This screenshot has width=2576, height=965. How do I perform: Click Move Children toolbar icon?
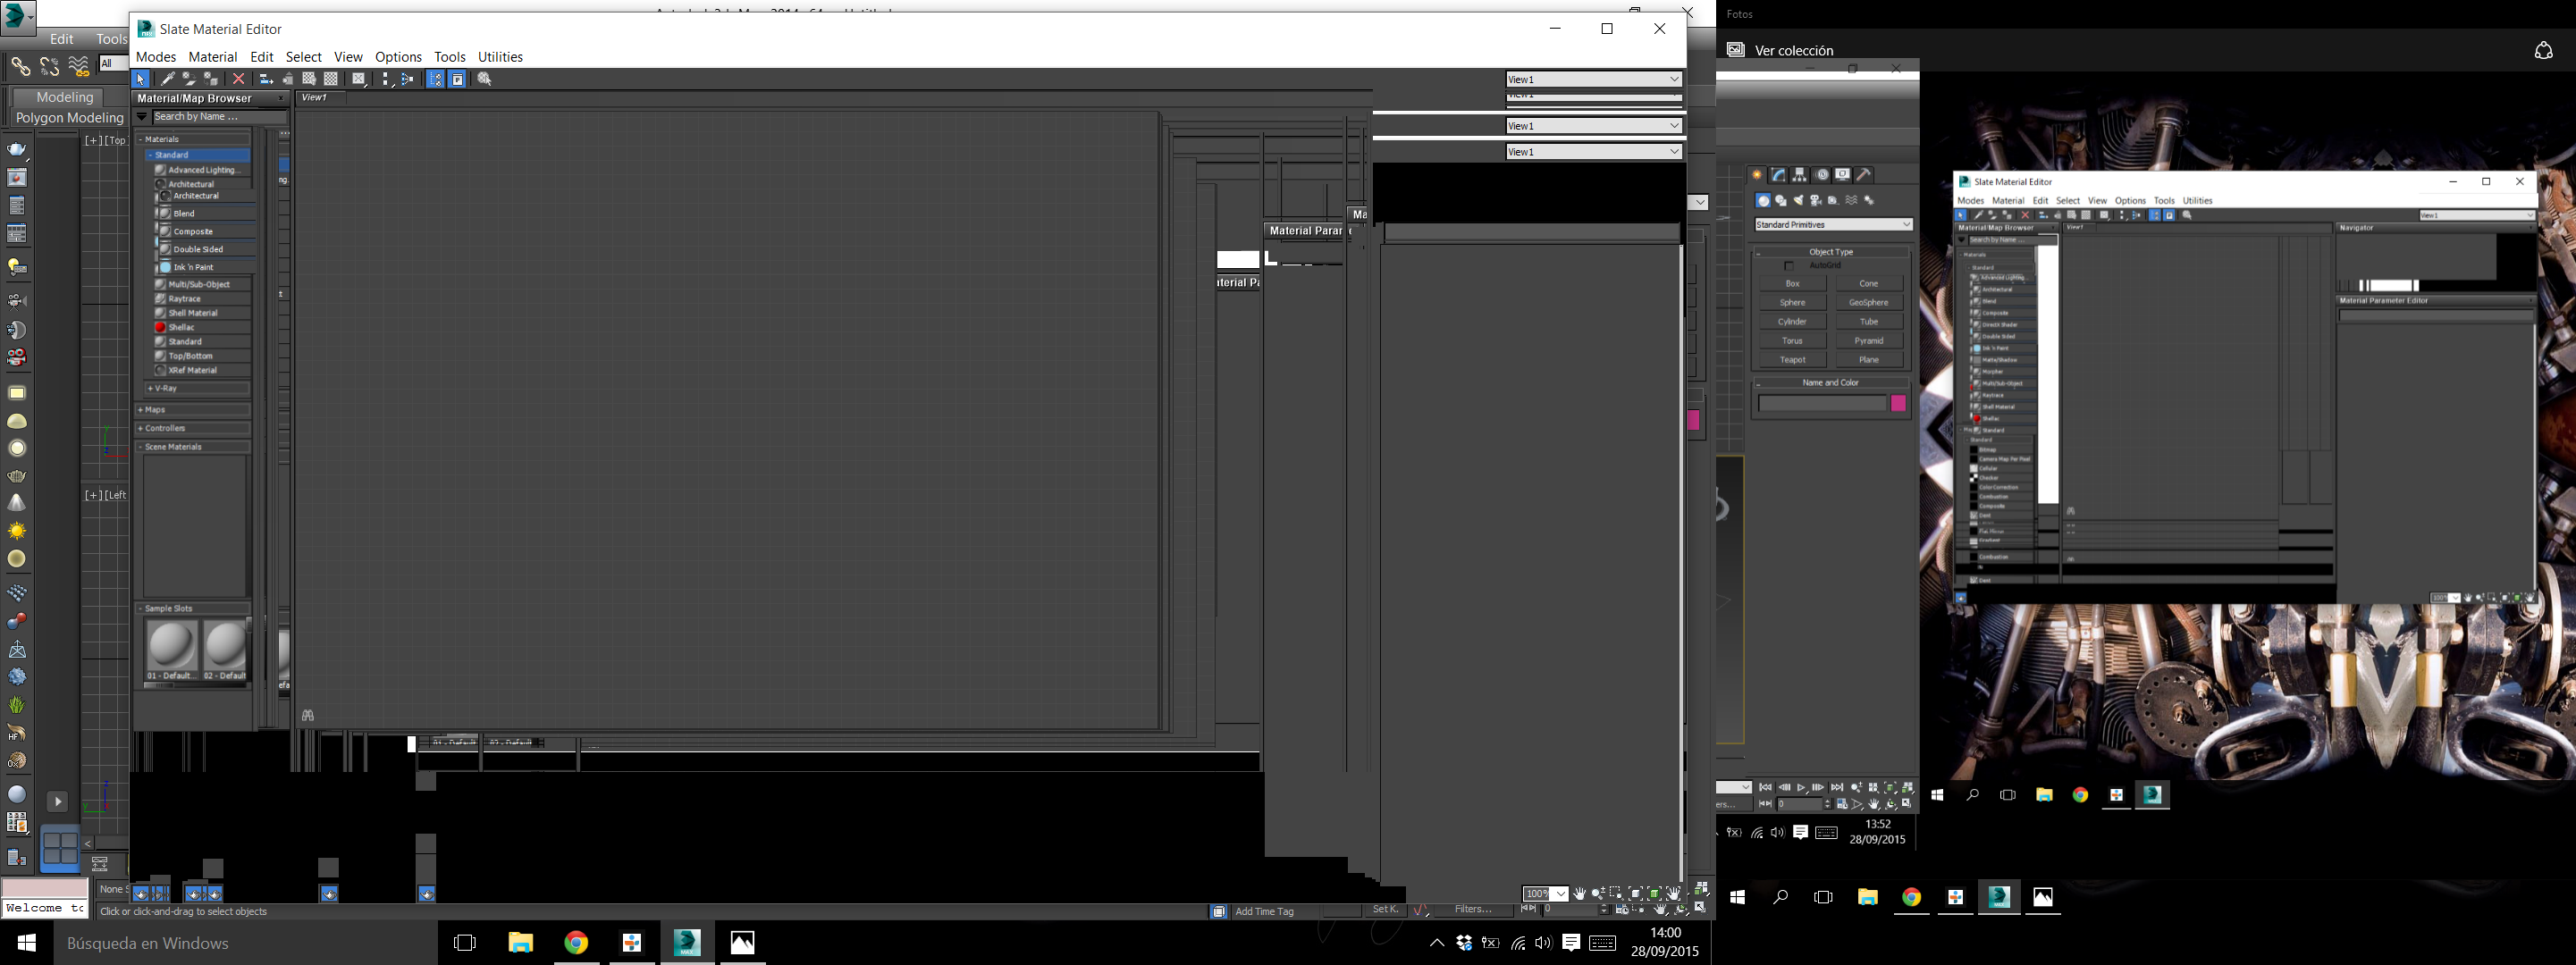click(266, 79)
